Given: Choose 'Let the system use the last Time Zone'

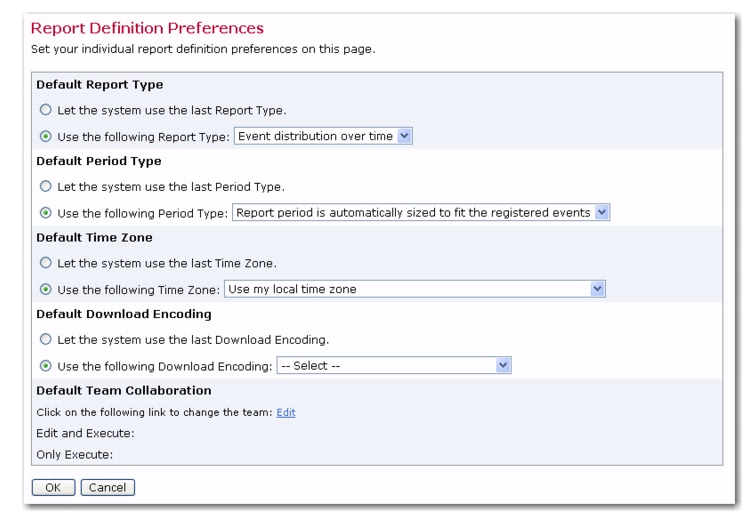Looking at the screenshot, I should (46, 263).
